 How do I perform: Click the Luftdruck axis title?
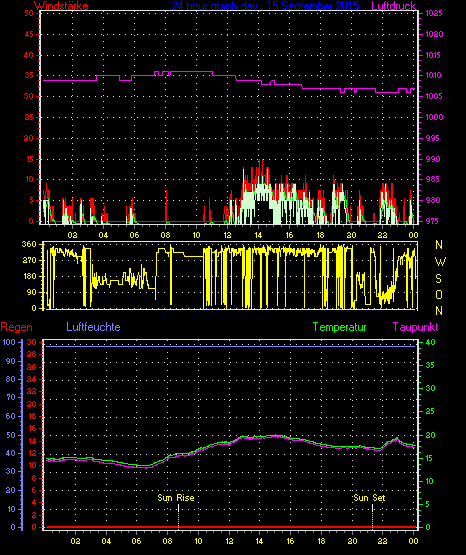pos(393,5)
